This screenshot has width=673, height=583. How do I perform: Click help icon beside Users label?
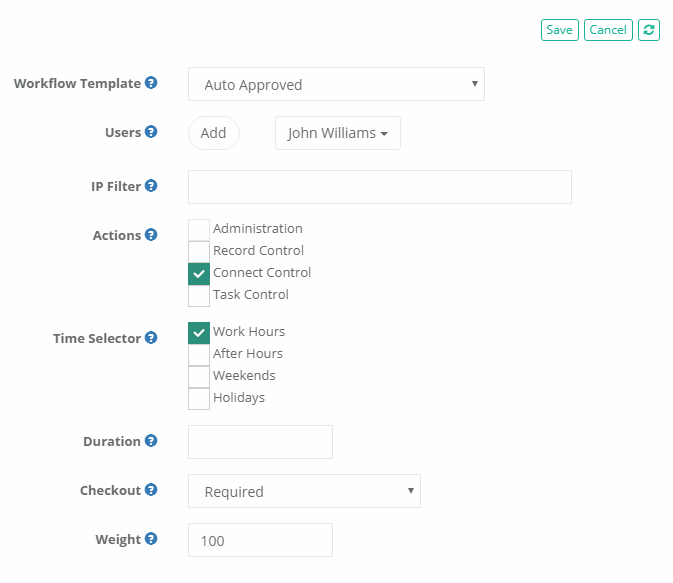coord(151,132)
